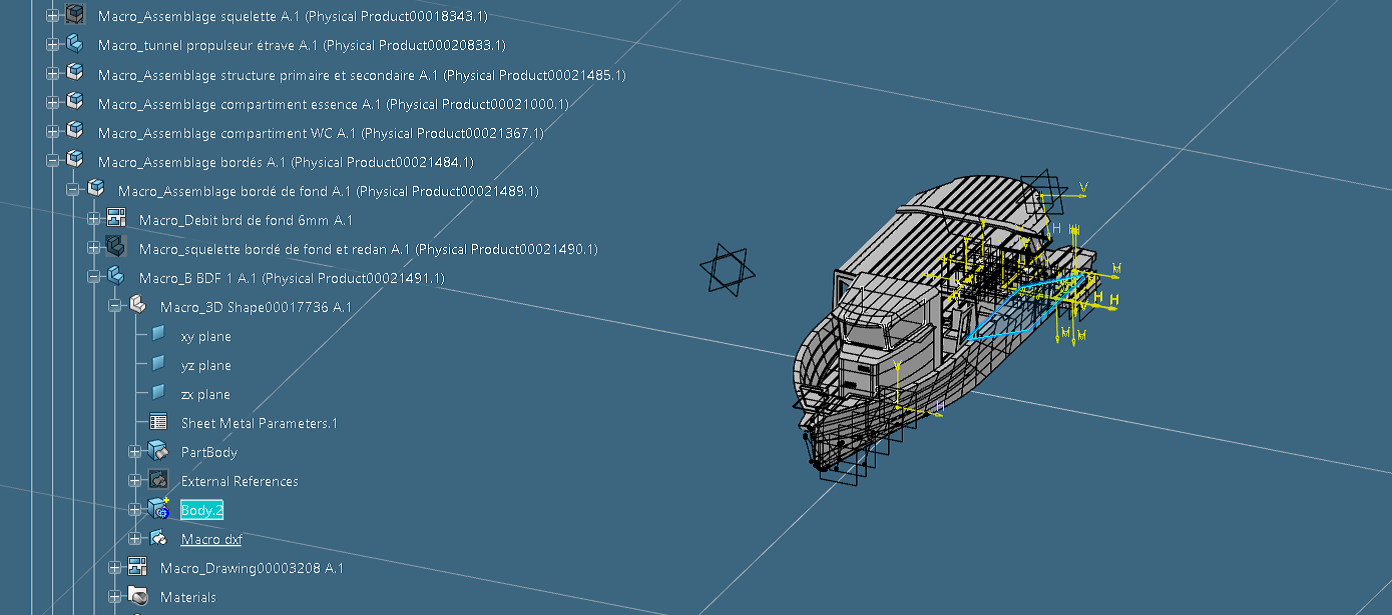
Task: Click the External References icon
Action: pos(158,480)
